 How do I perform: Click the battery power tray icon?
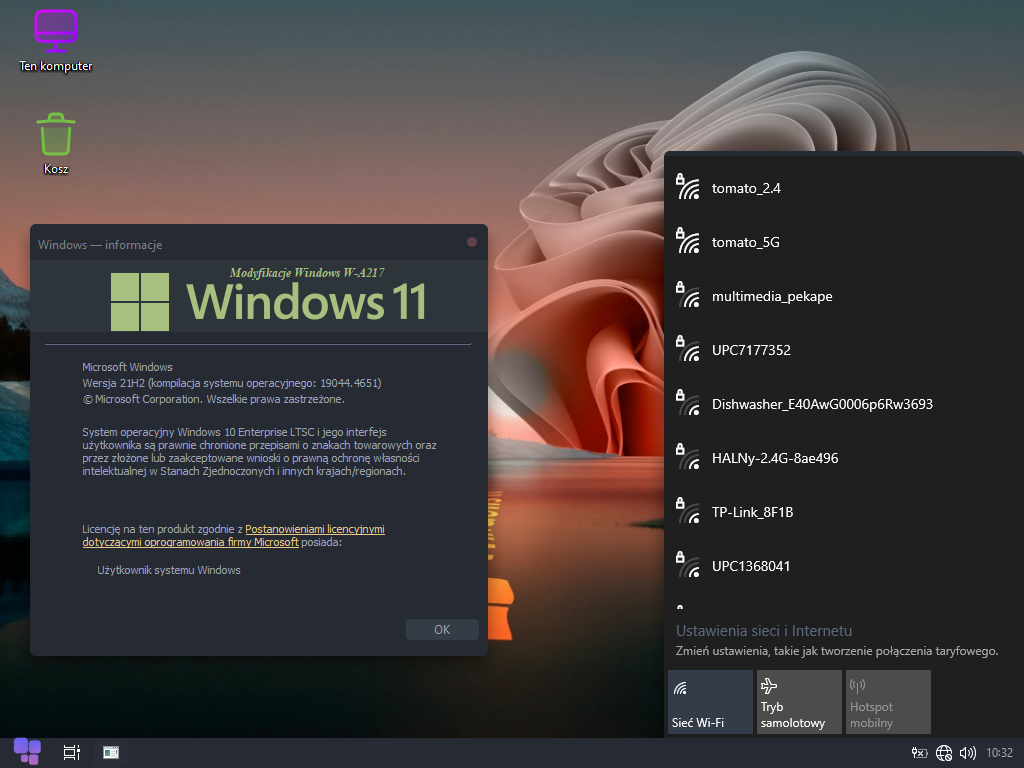pyautogui.click(x=920, y=753)
